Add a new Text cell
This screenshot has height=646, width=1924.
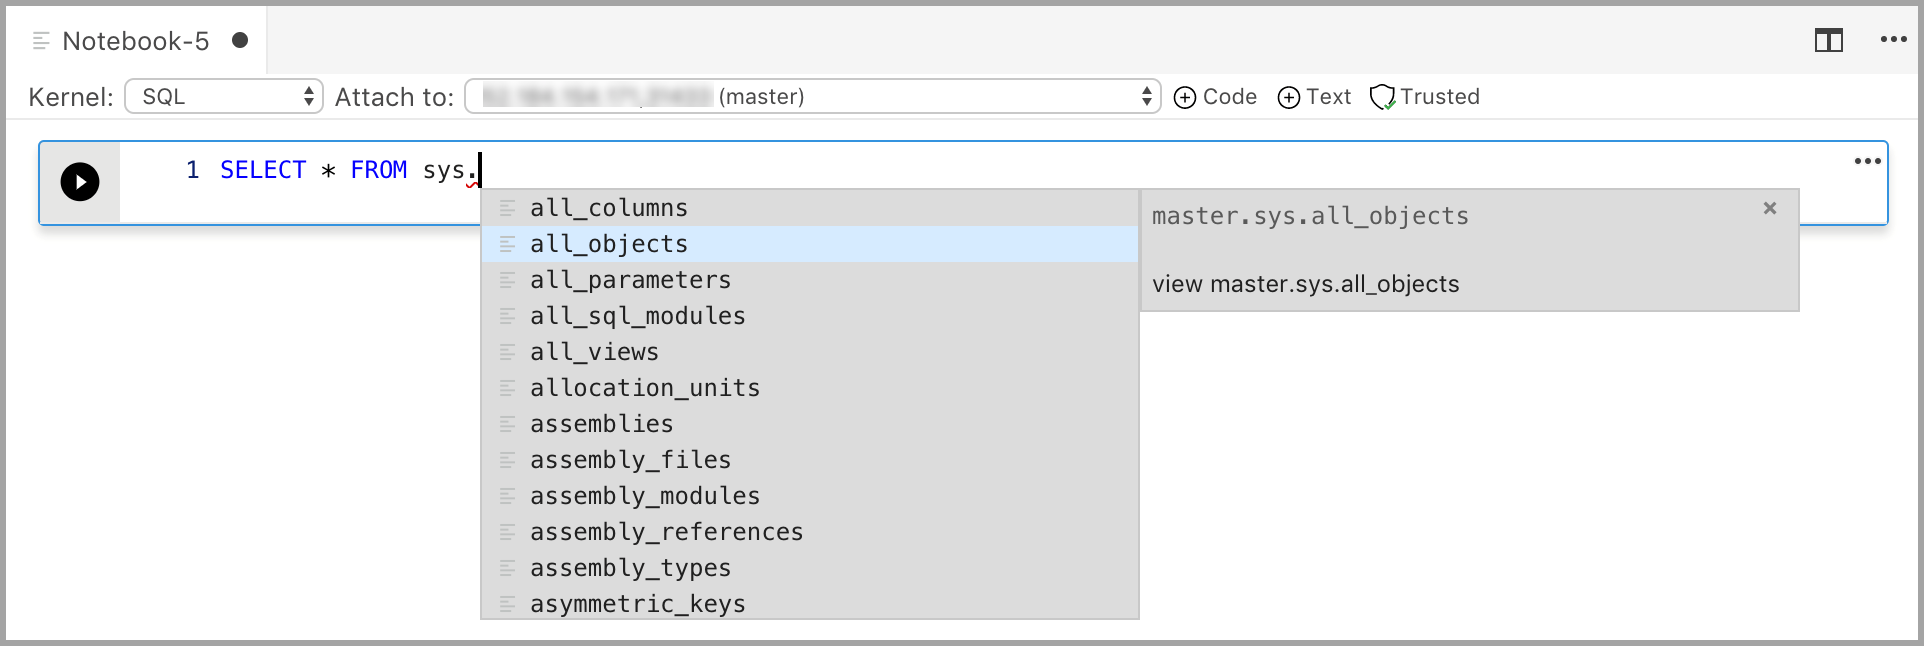click(1314, 97)
